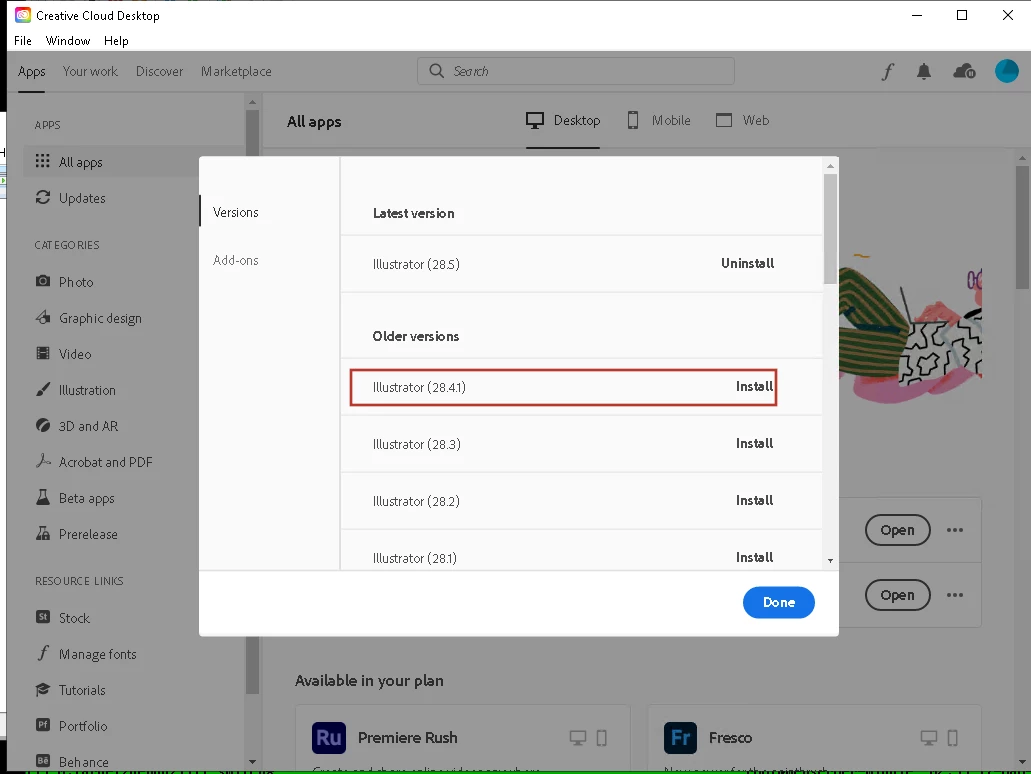Click the Portfolio icon
Image resolution: width=1031 pixels, height=774 pixels.
coord(43,725)
